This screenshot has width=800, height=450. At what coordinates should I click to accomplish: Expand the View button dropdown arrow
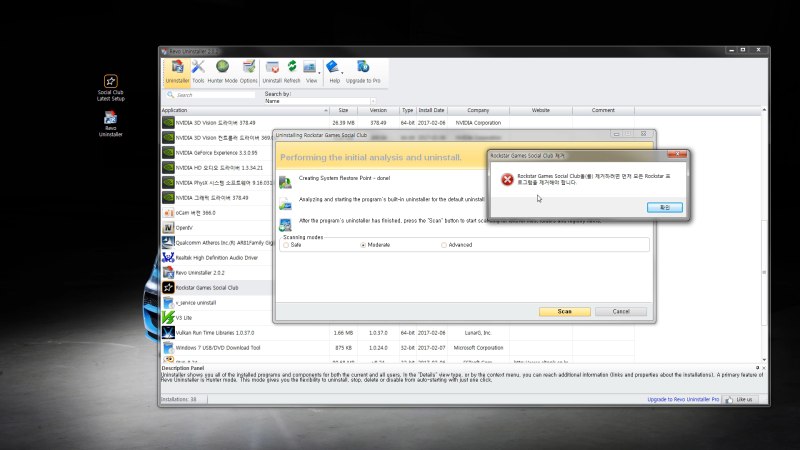pyautogui.click(x=319, y=73)
